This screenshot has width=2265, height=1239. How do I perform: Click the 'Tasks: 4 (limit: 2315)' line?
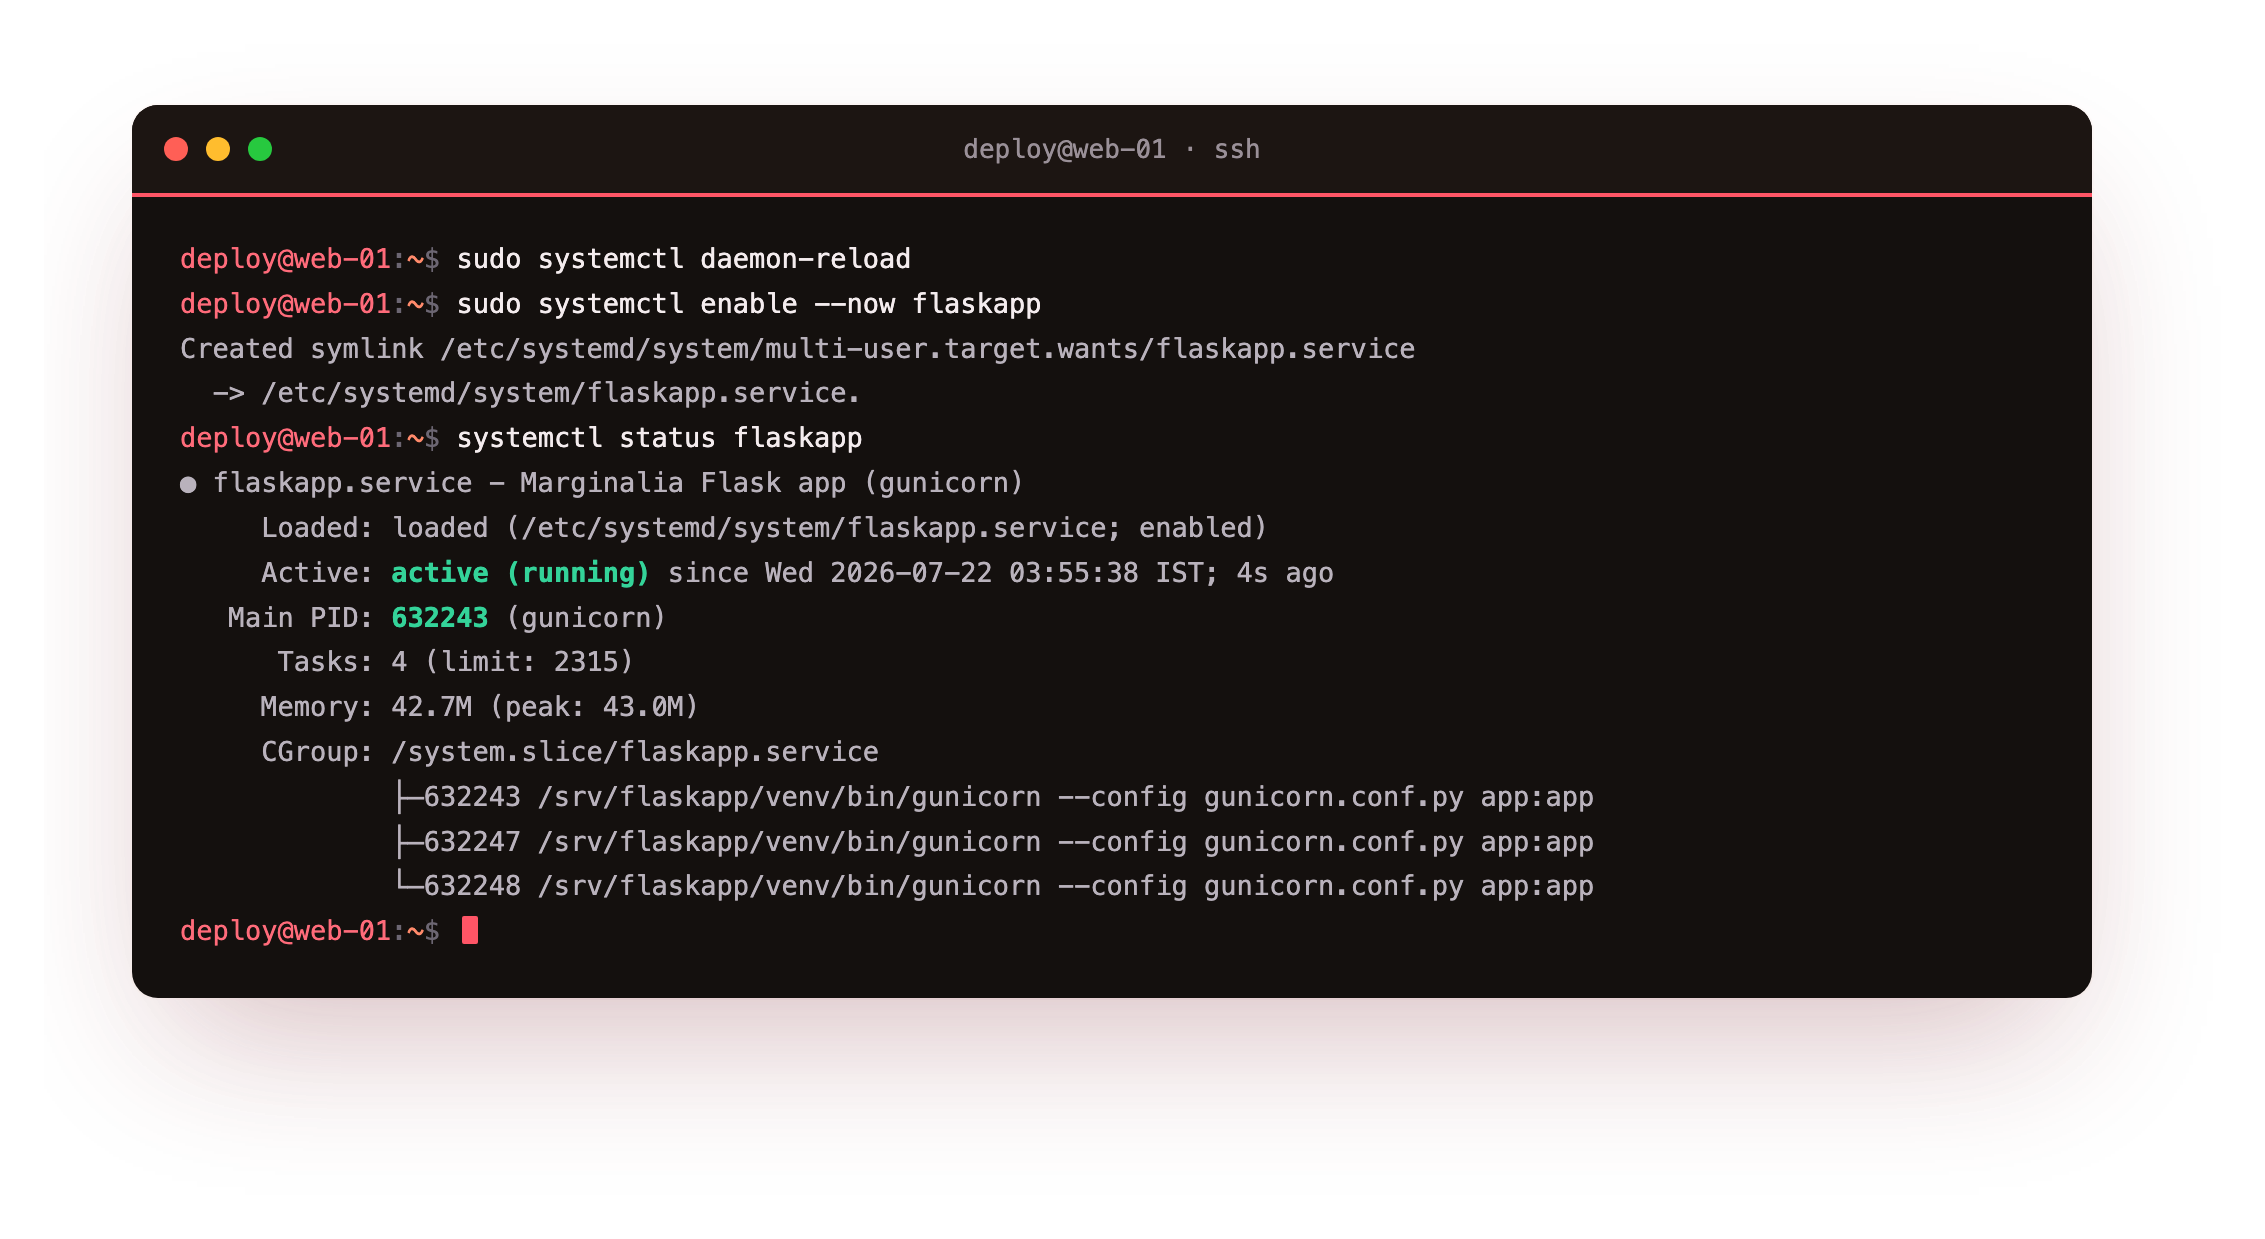coord(456,662)
